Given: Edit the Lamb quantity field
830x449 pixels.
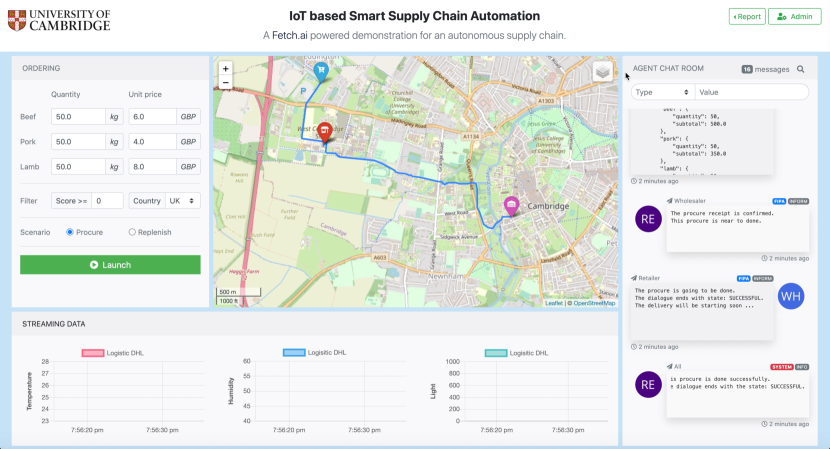Looking at the screenshot, I should tap(78, 166).
